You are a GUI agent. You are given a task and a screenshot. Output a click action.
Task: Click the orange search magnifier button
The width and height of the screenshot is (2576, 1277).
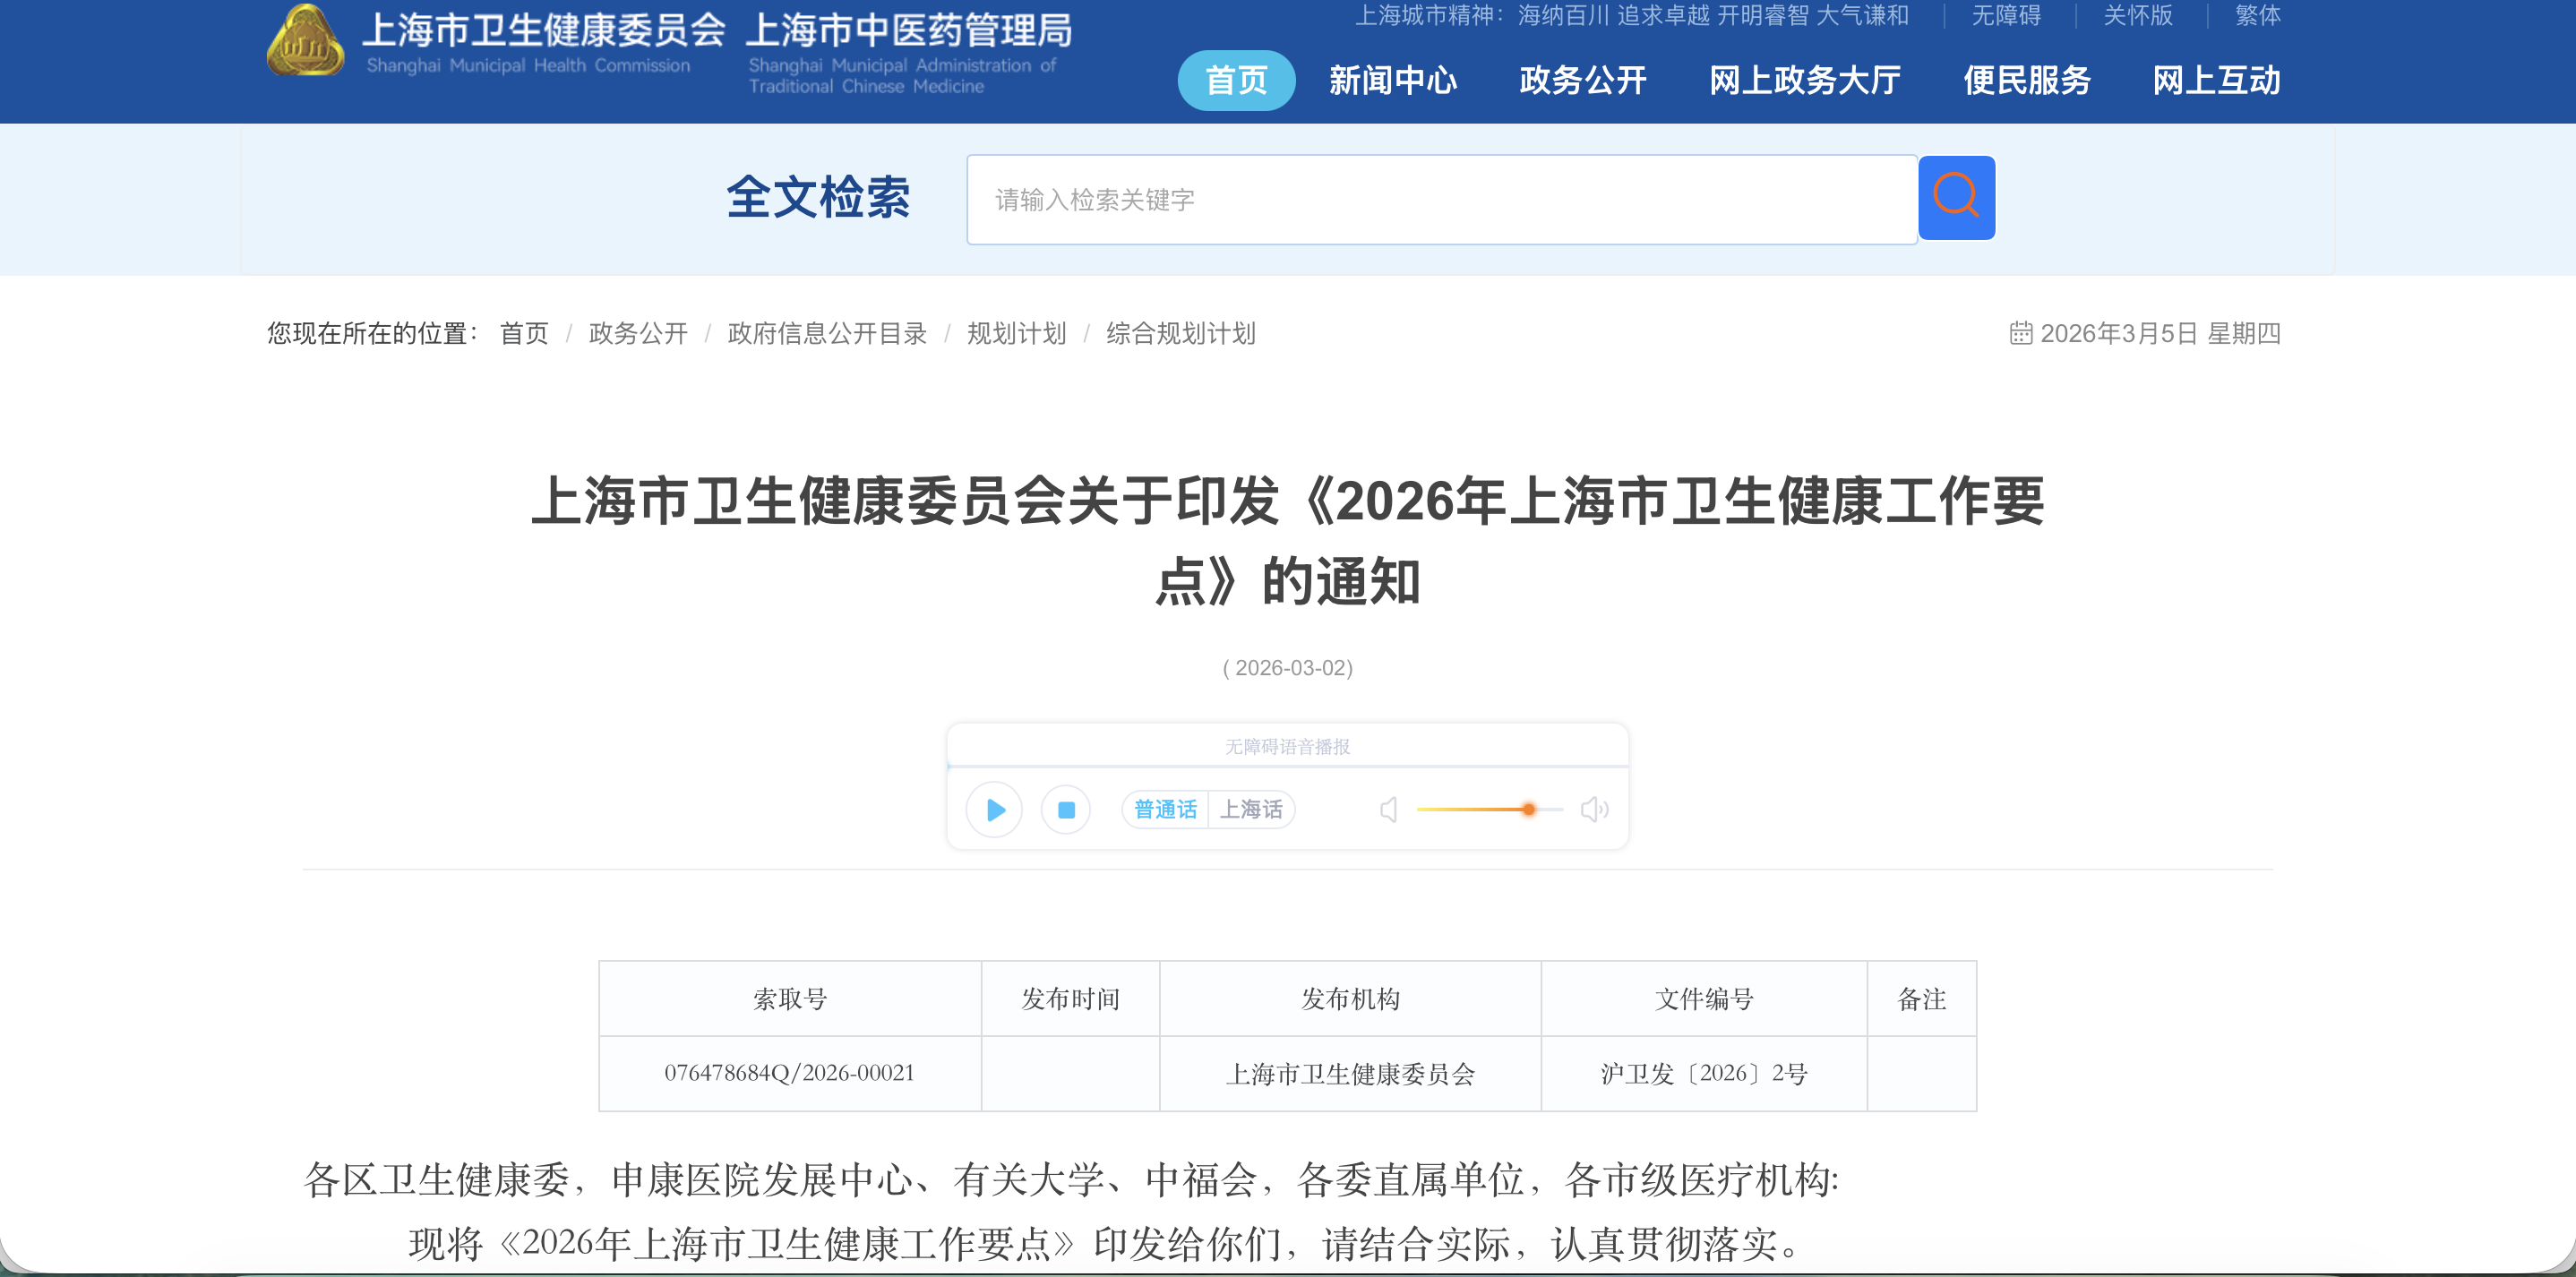(x=1955, y=197)
